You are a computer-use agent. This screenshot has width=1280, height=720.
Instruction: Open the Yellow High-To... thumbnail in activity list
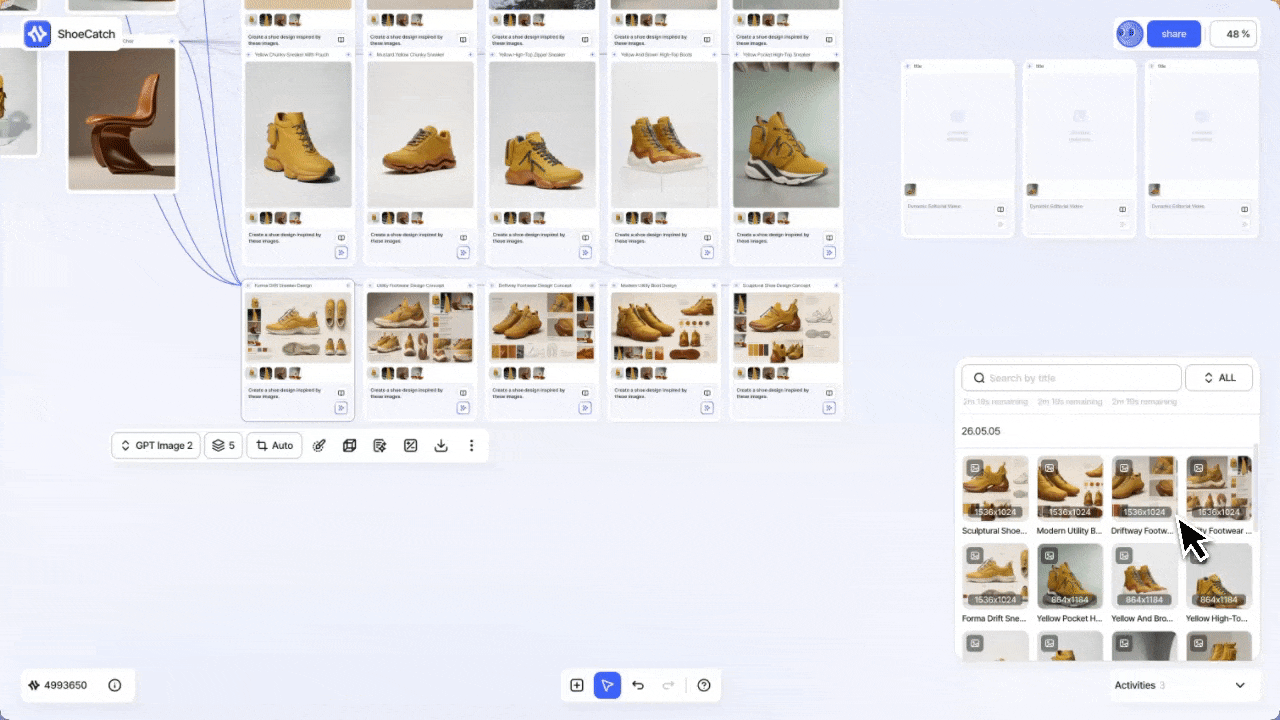pyautogui.click(x=1219, y=576)
